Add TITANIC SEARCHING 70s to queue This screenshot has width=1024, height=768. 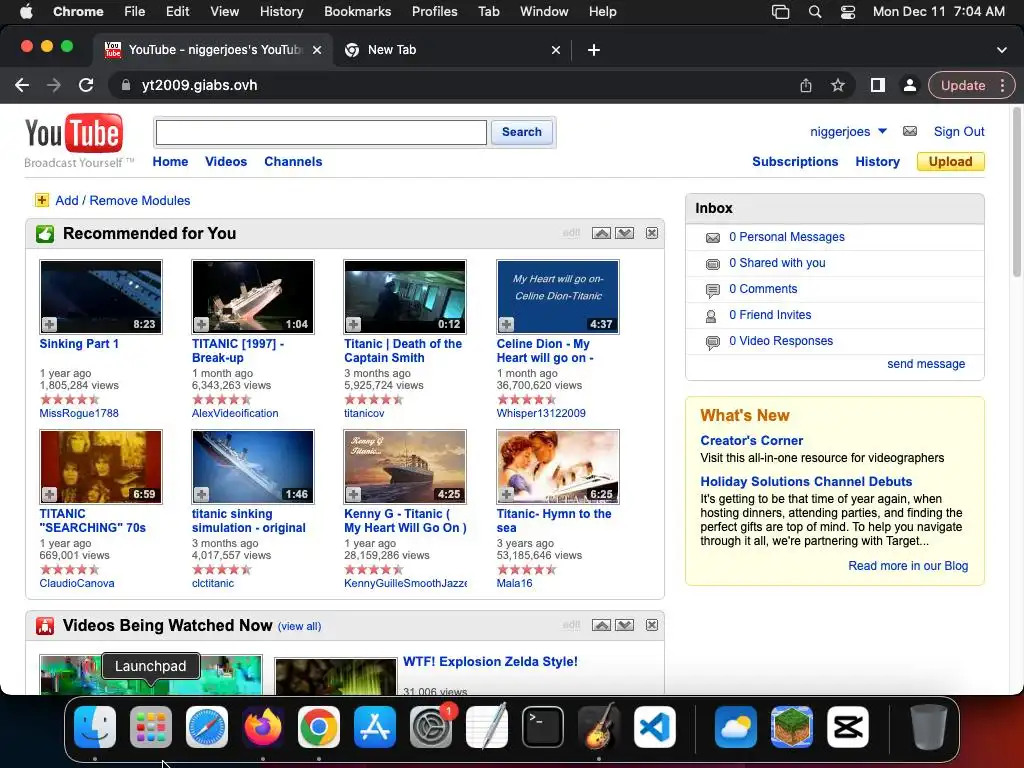(50, 494)
